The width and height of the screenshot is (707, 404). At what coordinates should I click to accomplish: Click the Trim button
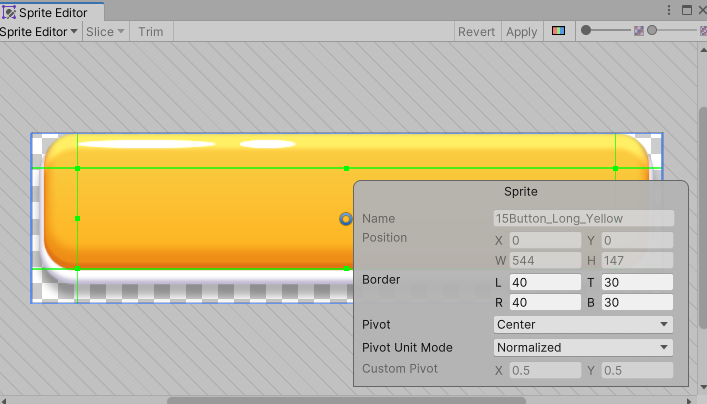(151, 32)
